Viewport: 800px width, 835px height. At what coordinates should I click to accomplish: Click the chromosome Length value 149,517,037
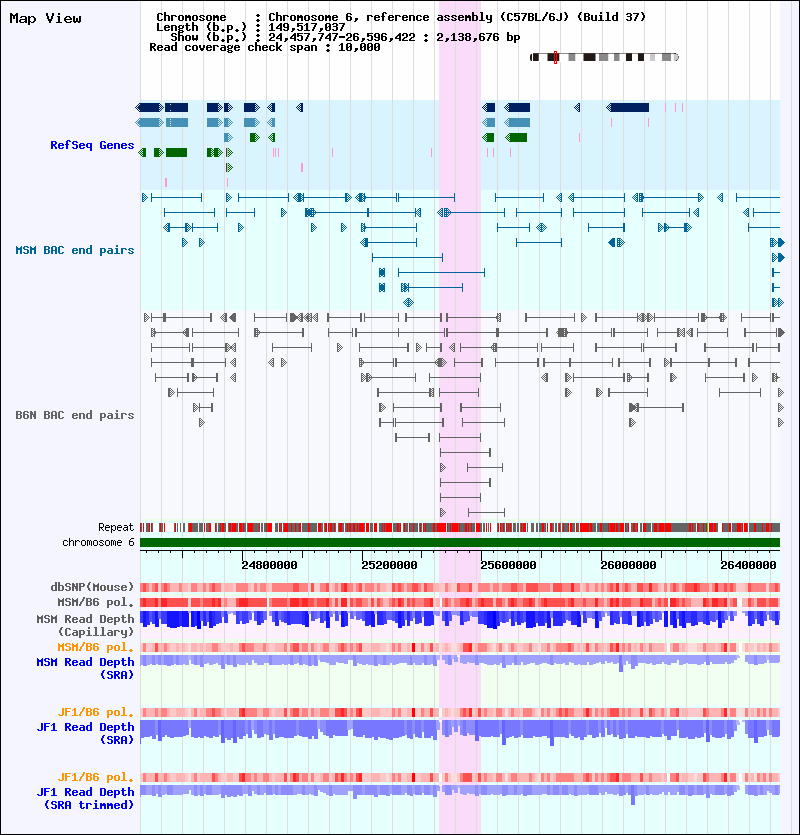306,27
